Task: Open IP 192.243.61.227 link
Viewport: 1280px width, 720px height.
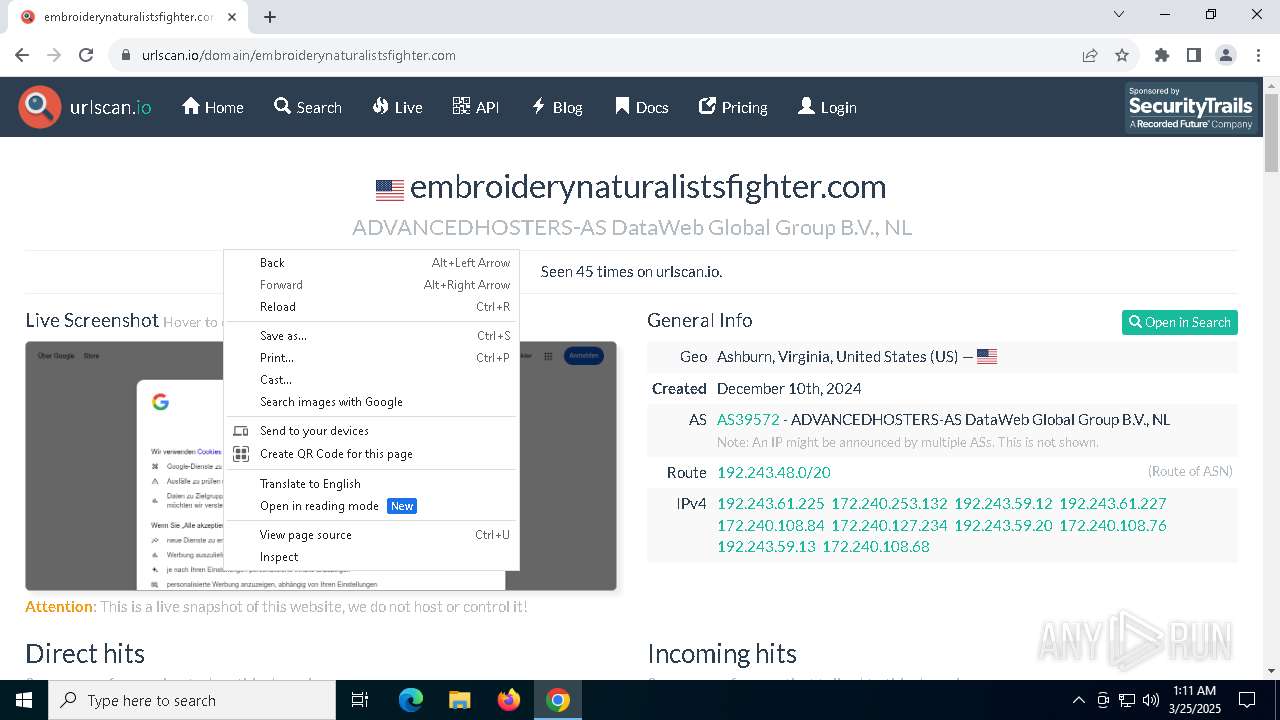Action: click(1113, 503)
